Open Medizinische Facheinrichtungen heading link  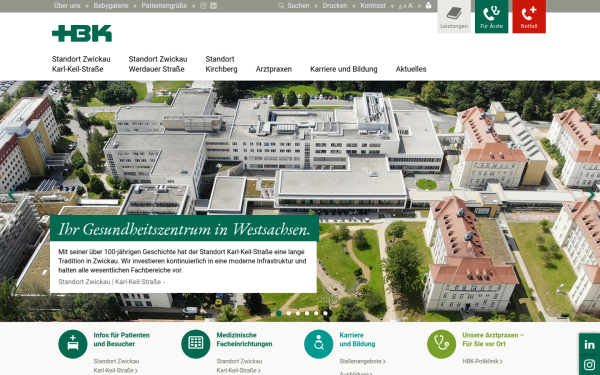(x=244, y=339)
